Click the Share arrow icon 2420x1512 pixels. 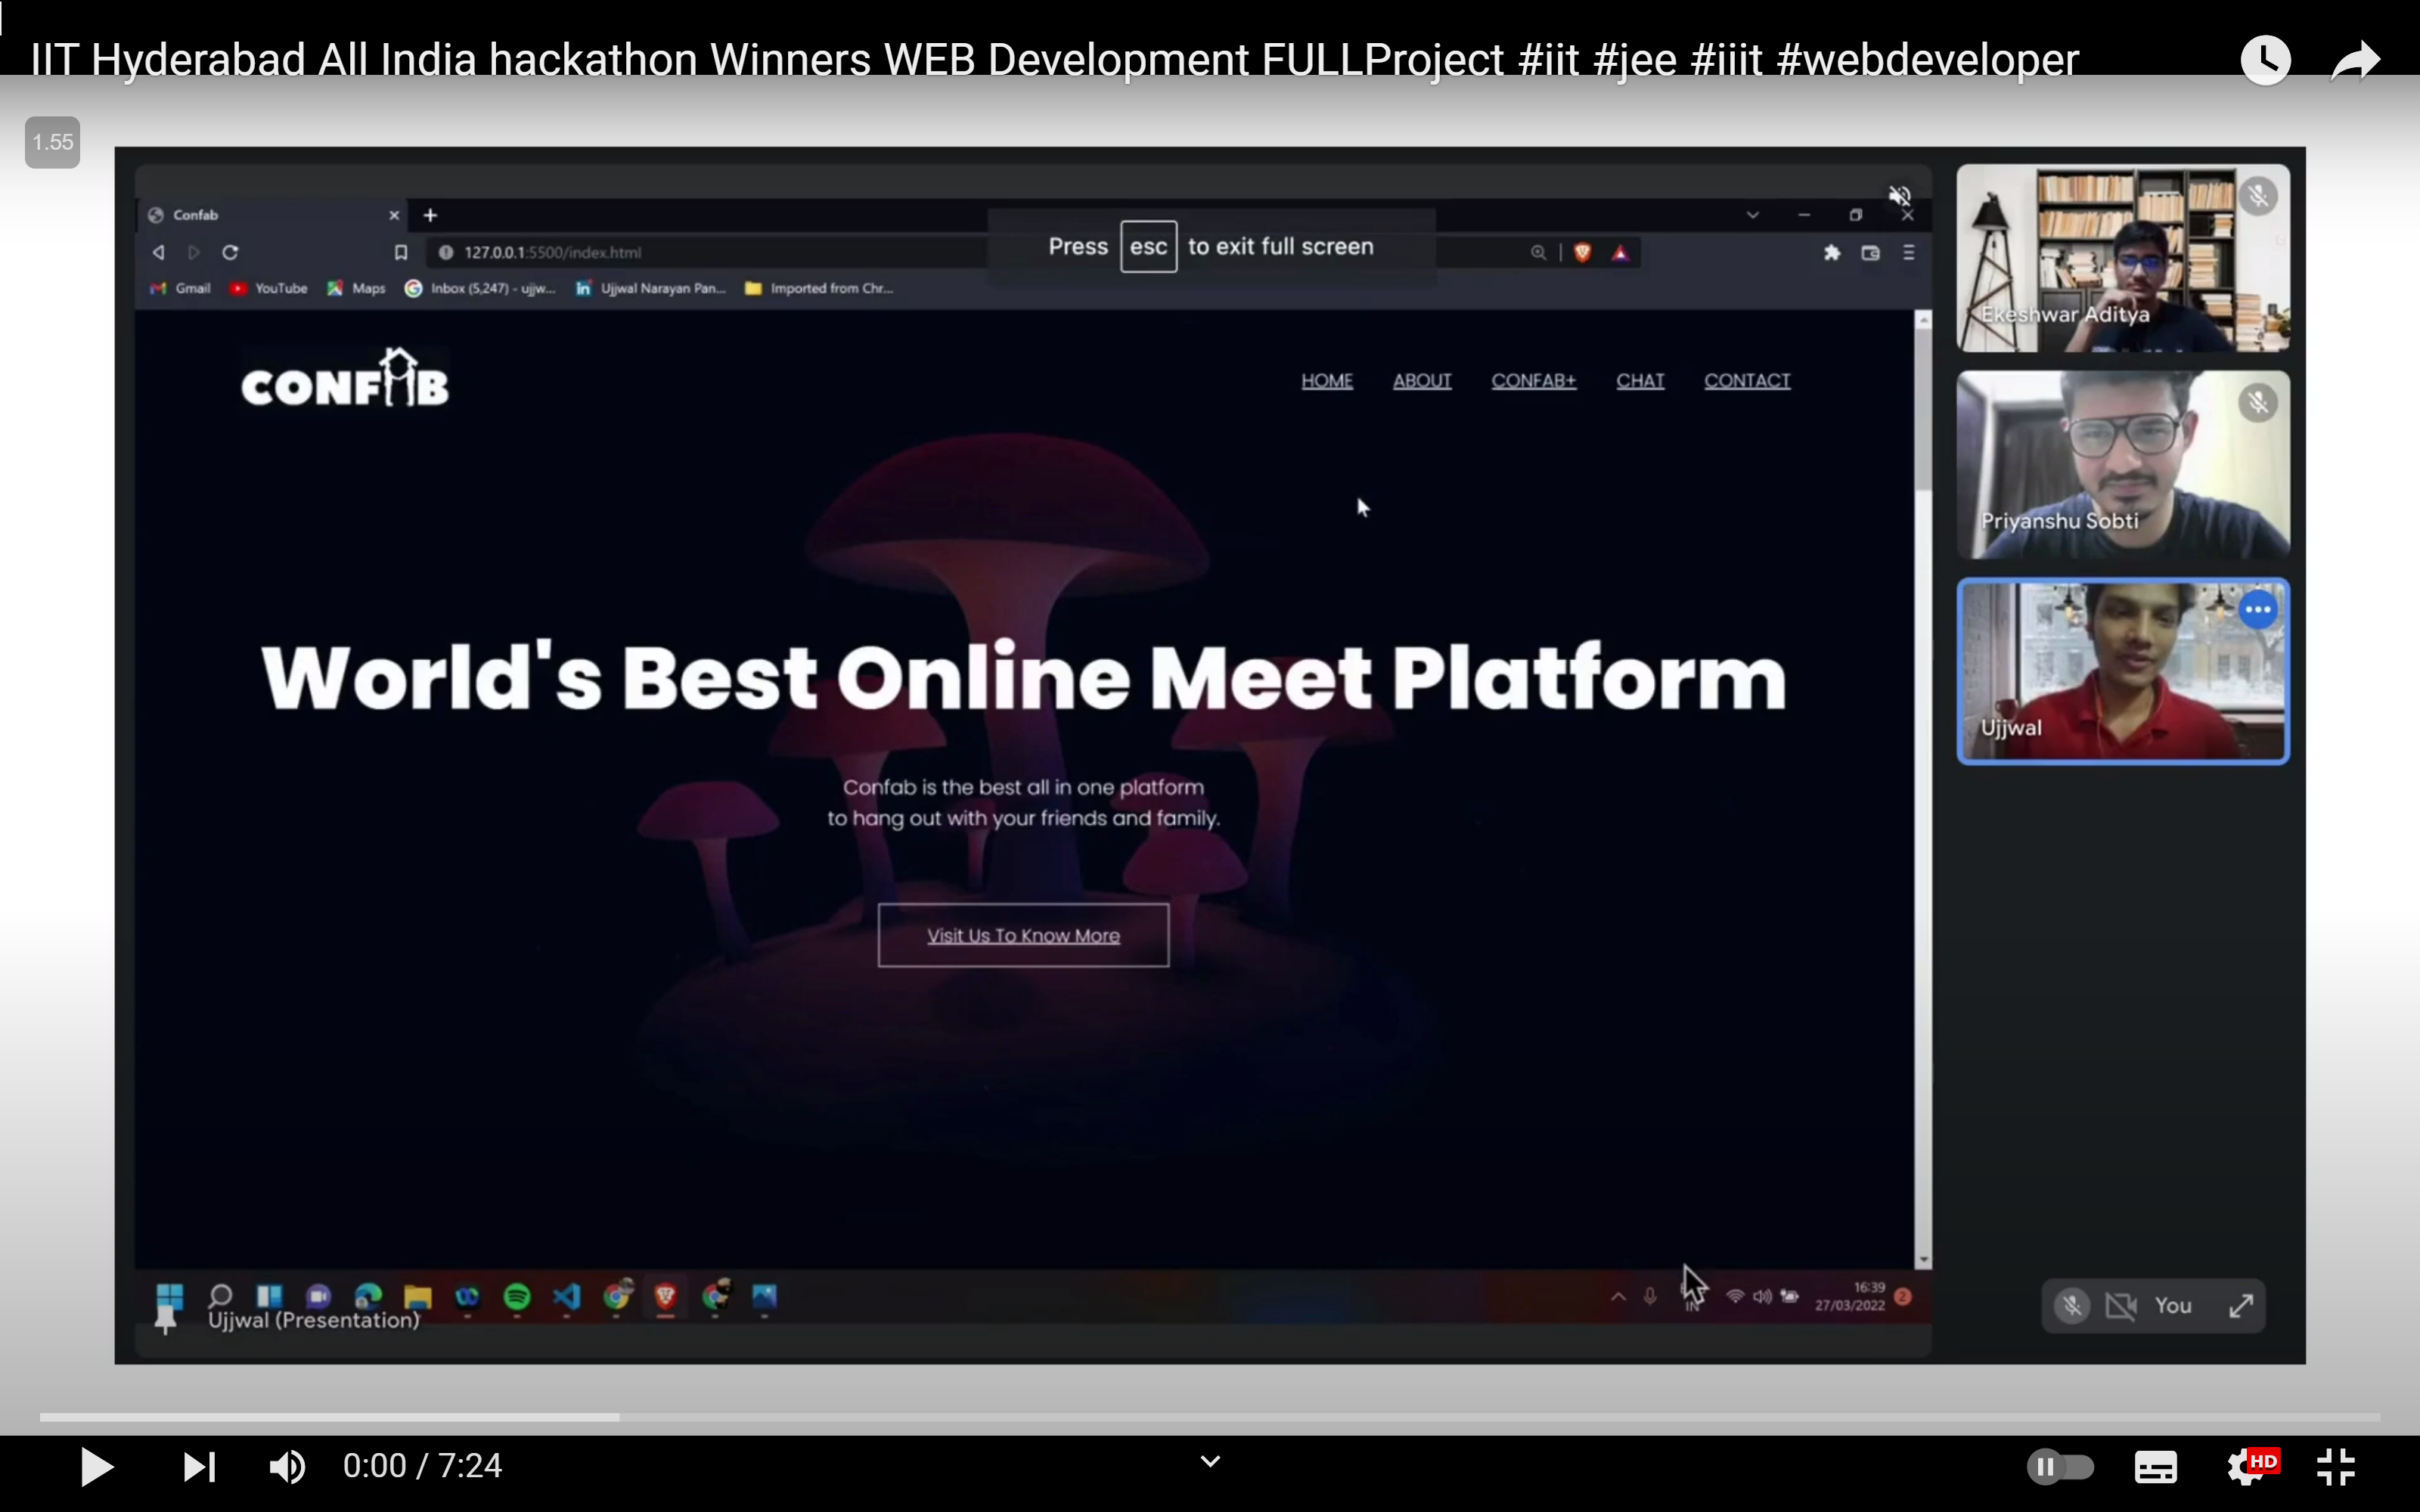coord(2355,60)
